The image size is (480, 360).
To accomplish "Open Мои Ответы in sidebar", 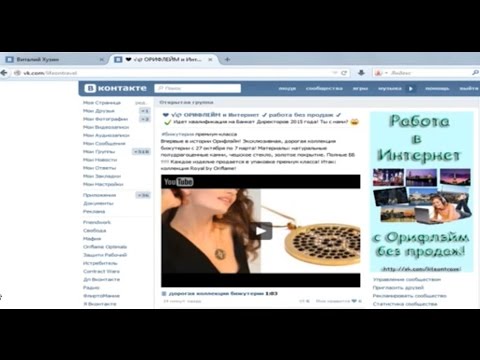I will (x=99, y=168).
